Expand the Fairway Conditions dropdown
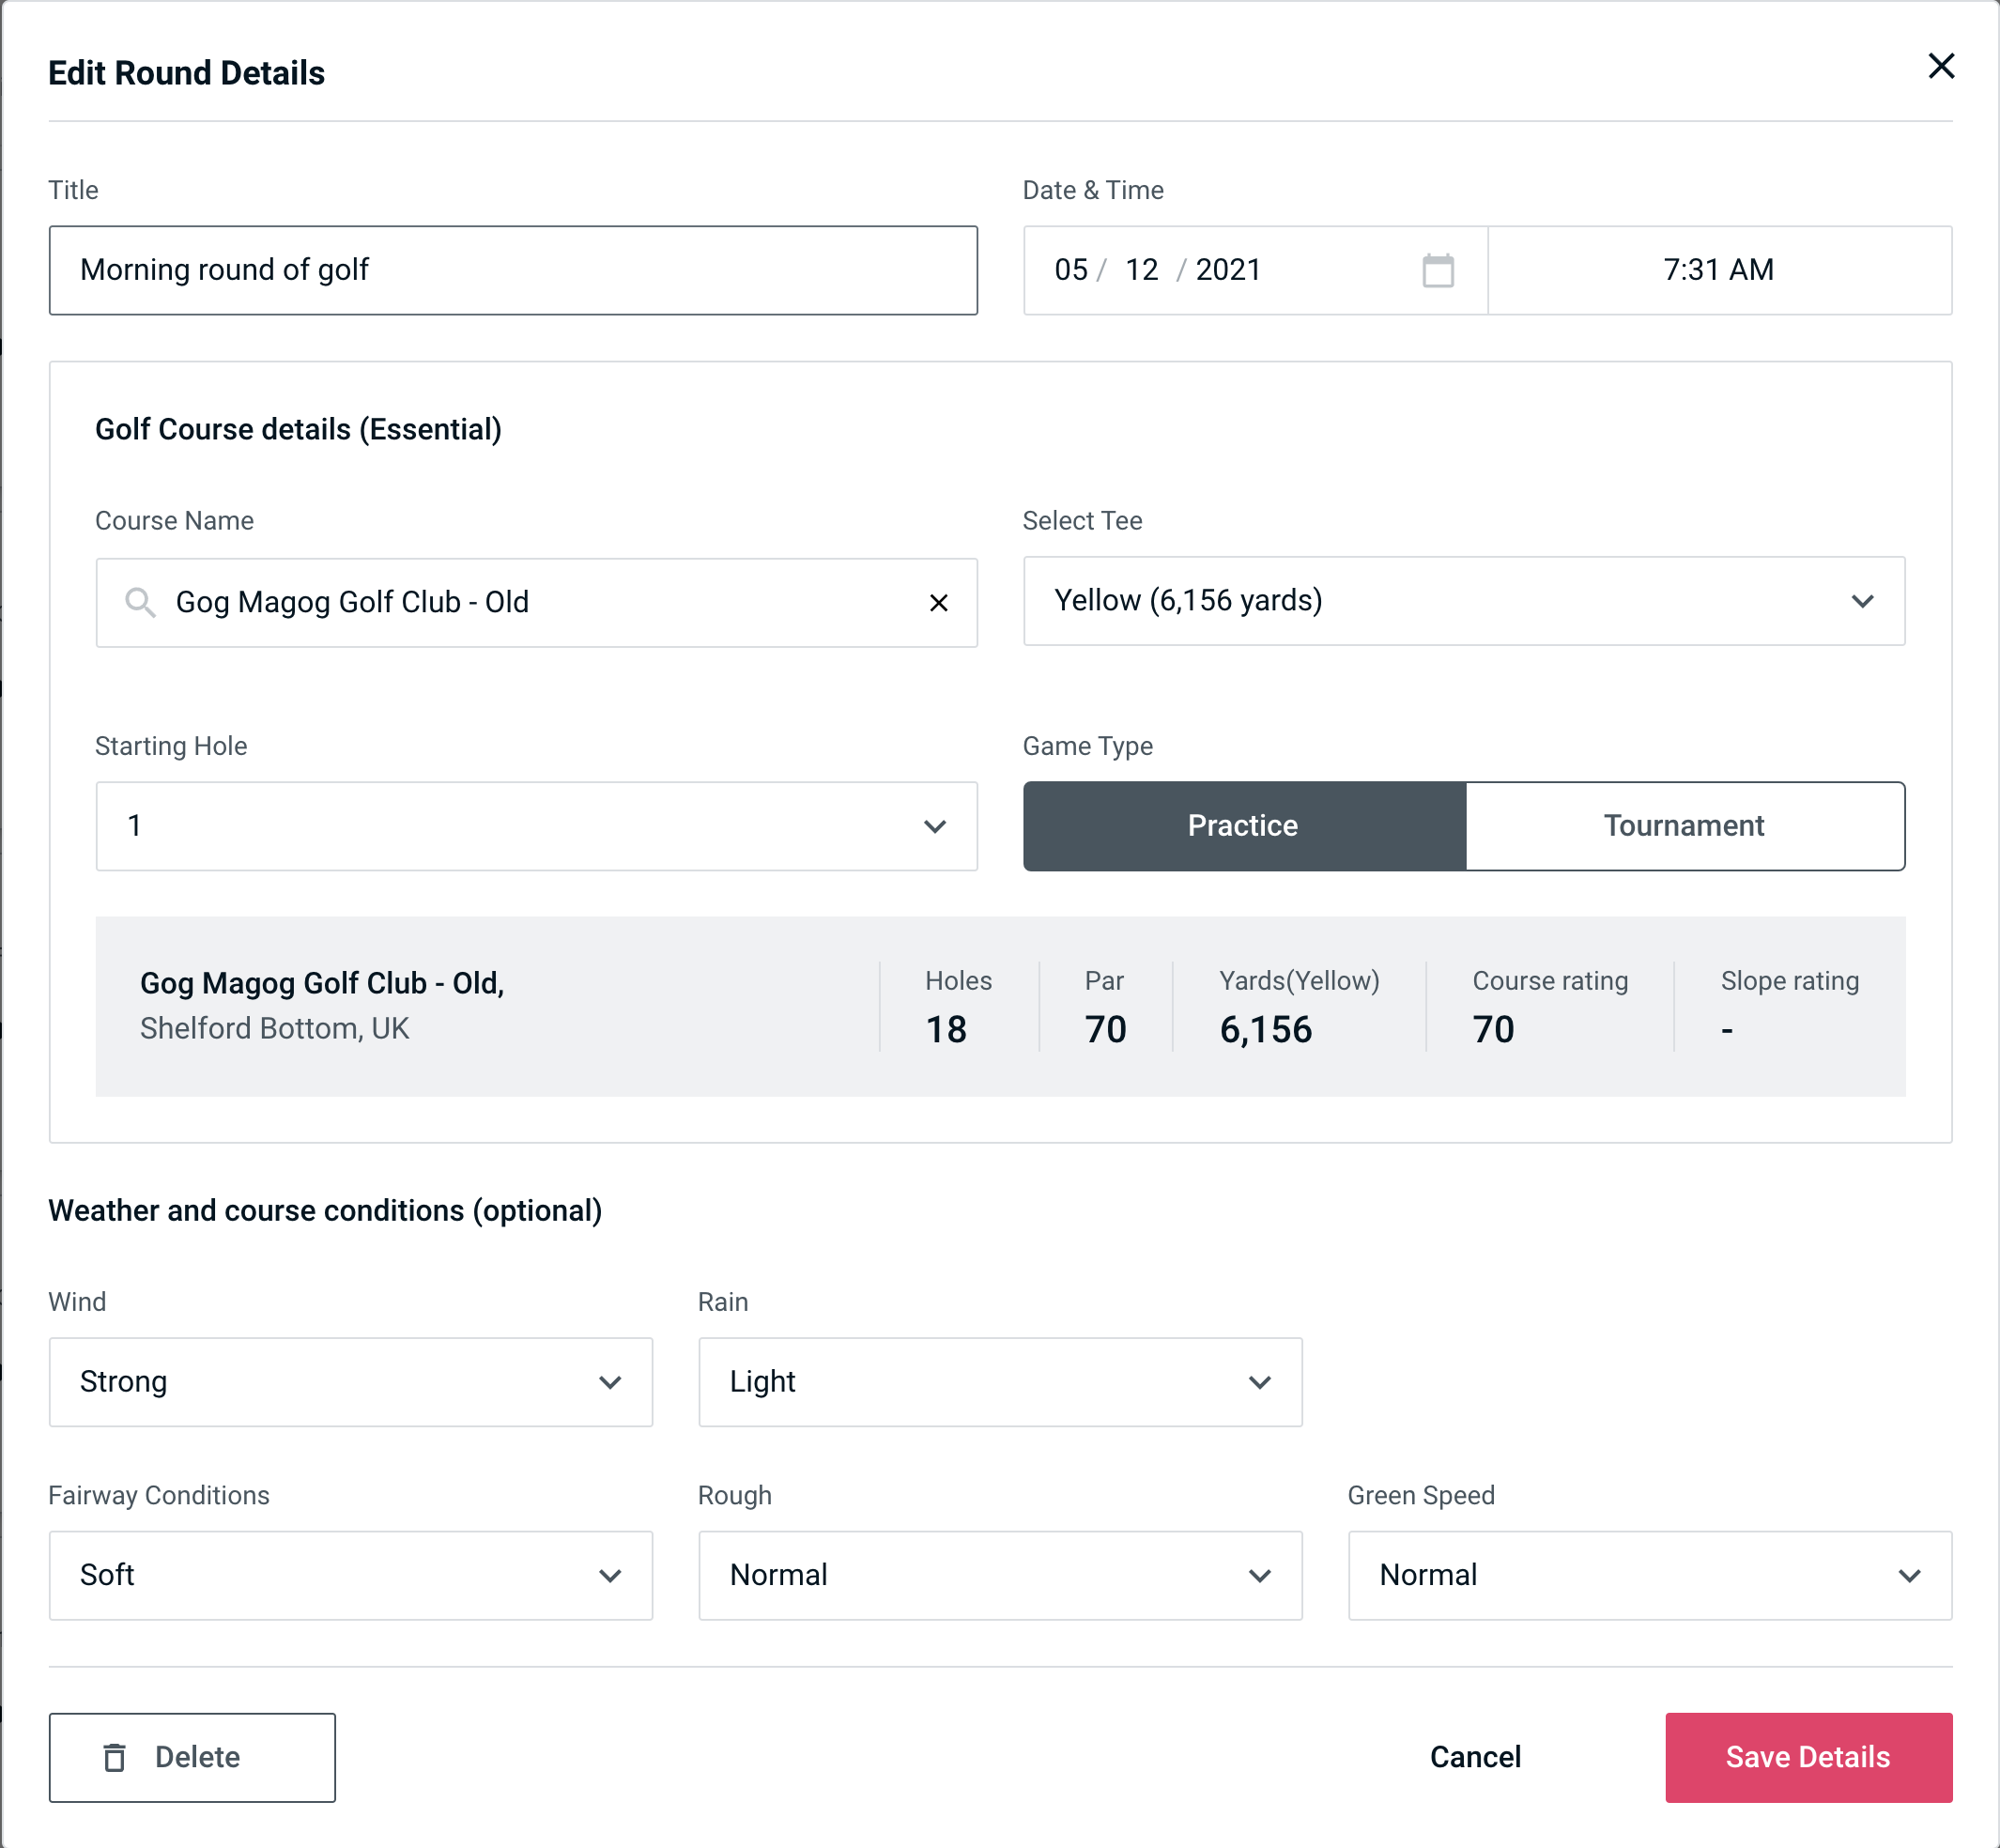 (348, 1575)
